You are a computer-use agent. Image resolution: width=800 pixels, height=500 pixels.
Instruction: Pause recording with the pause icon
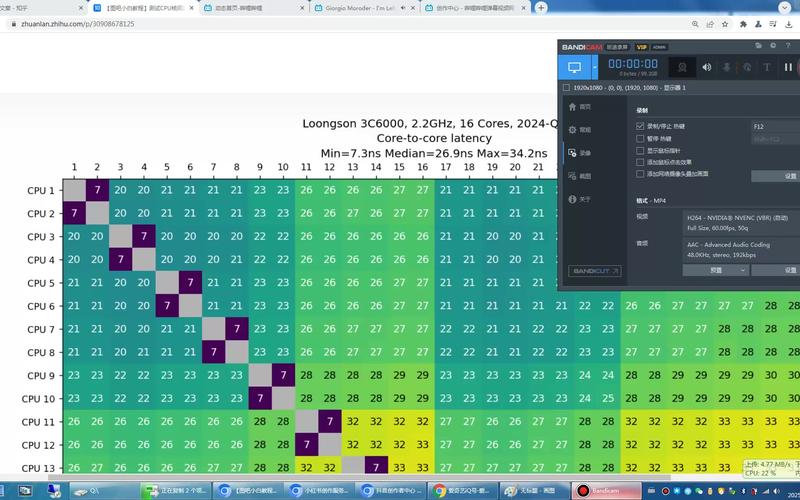point(788,67)
